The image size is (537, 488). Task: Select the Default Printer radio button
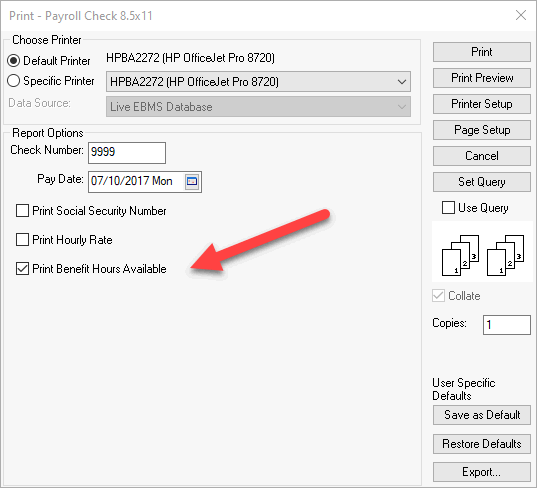pos(13,61)
